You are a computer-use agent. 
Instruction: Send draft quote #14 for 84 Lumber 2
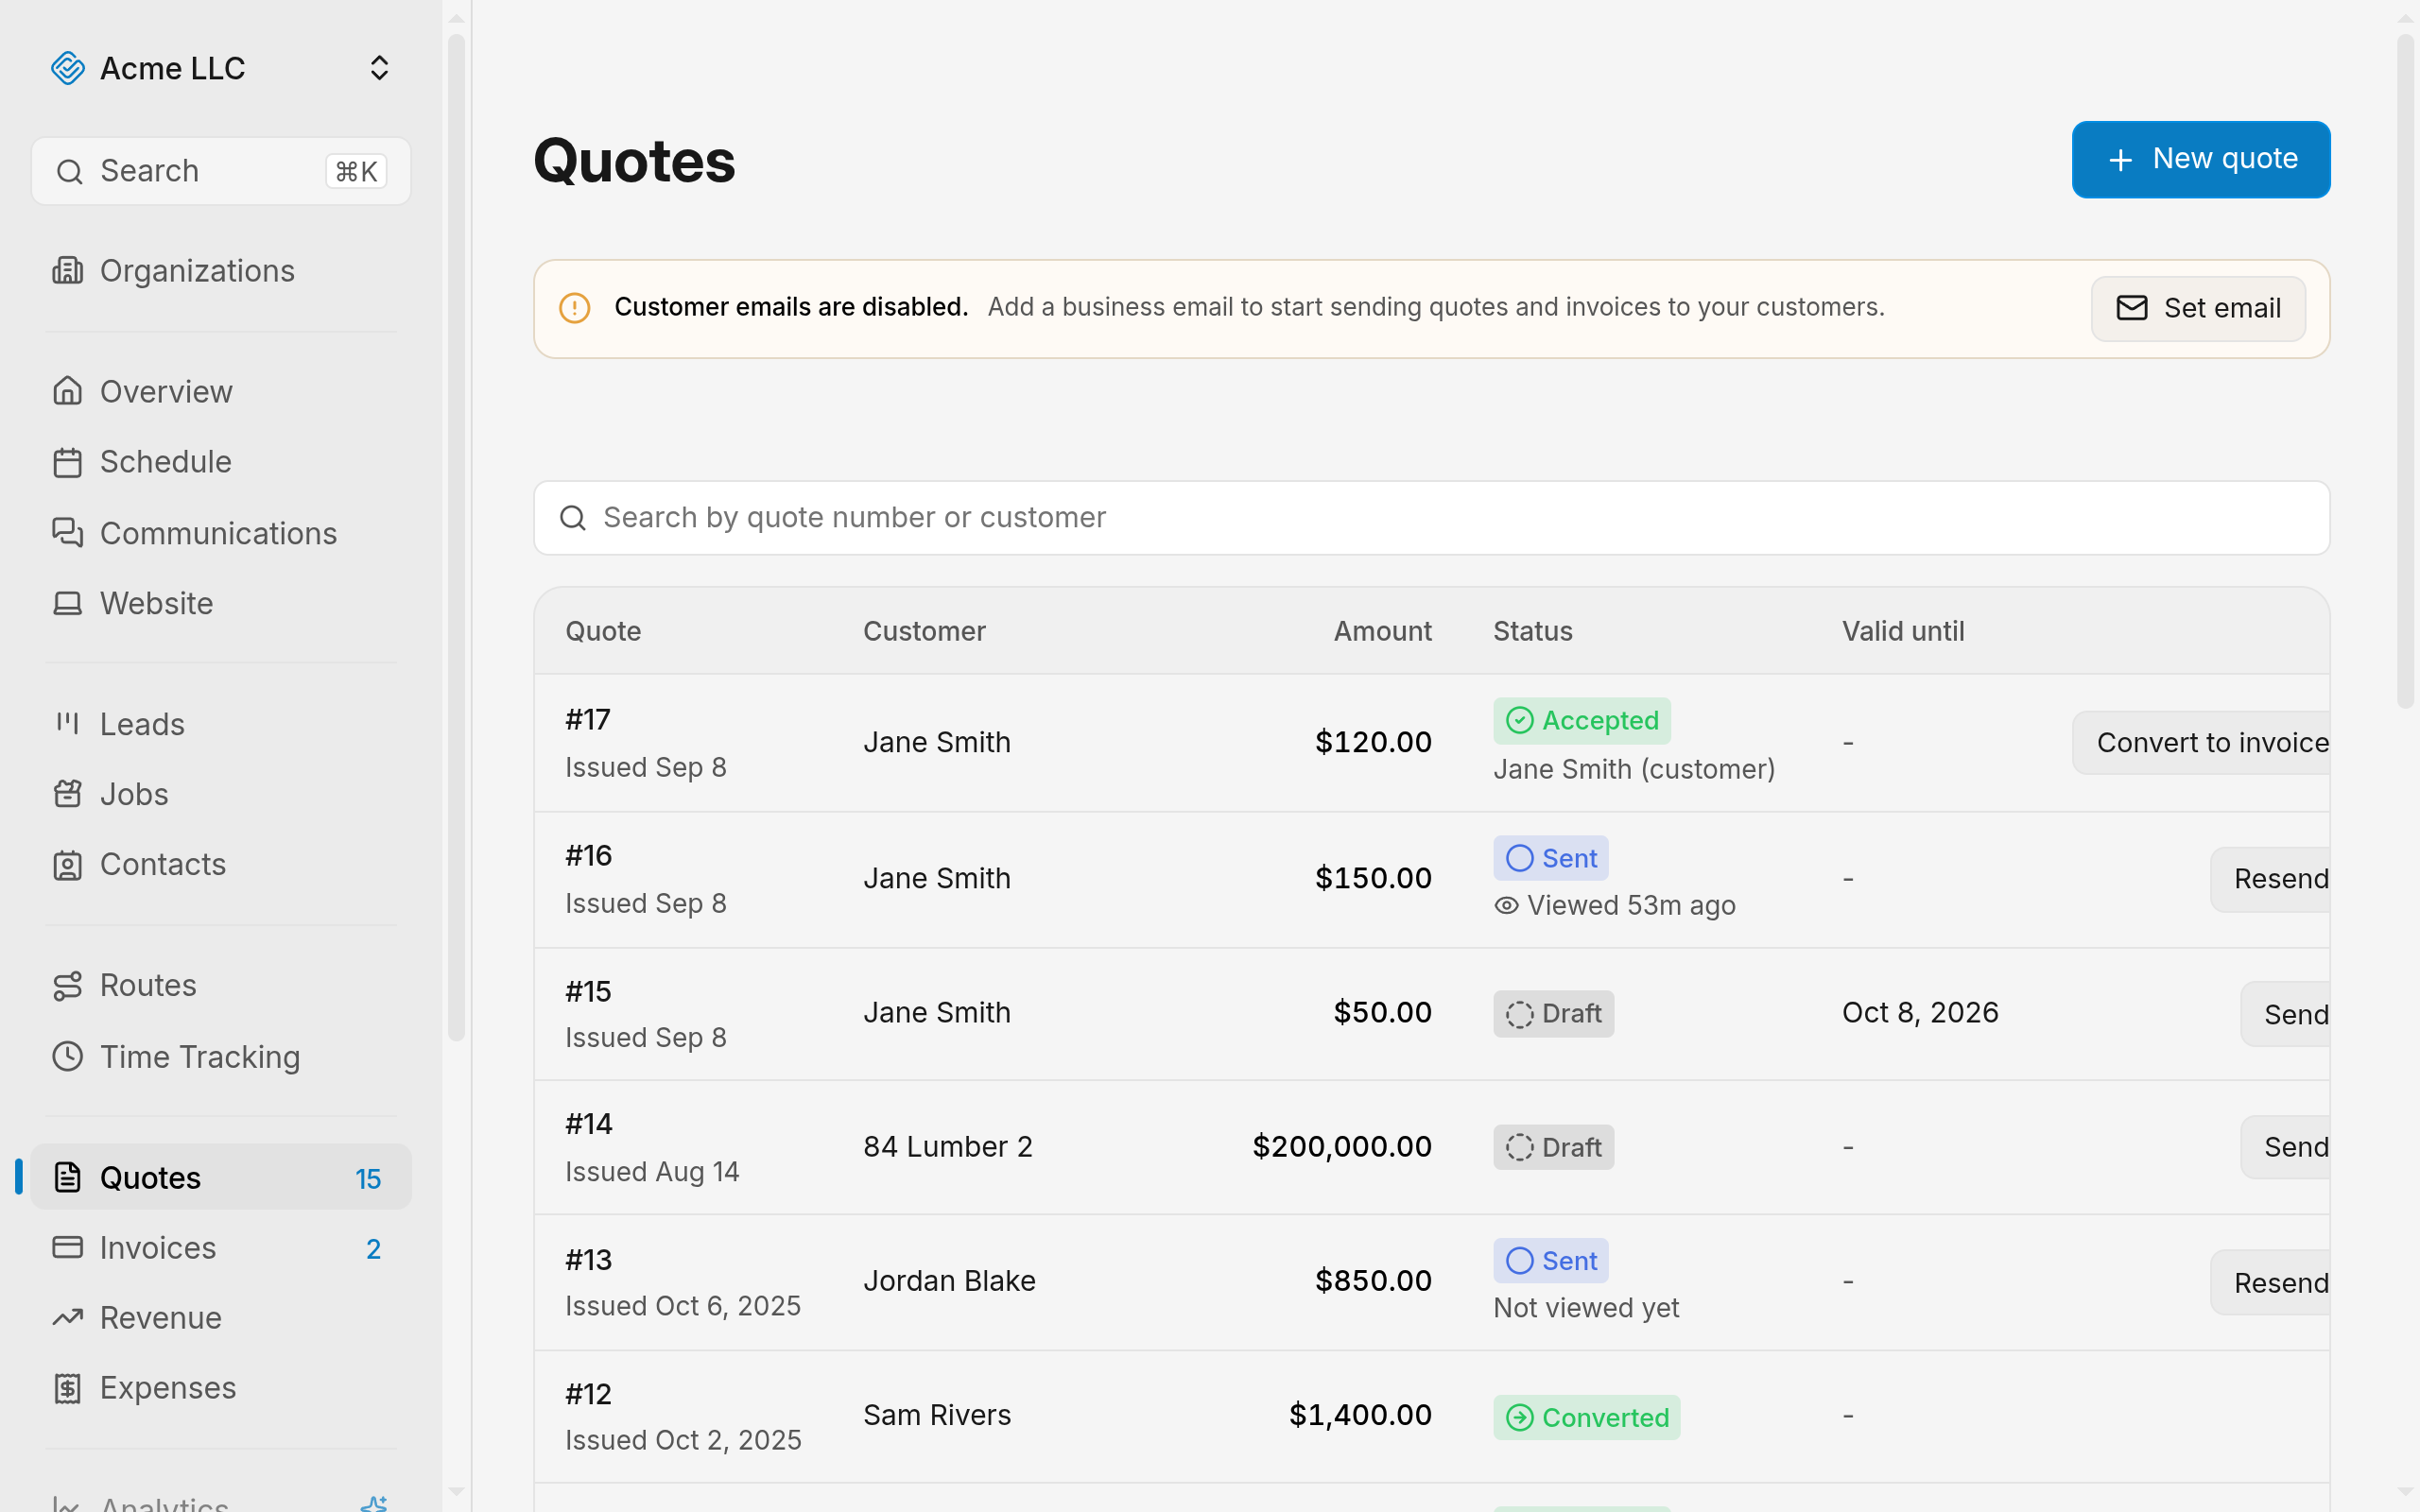[x=2285, y=1147]
